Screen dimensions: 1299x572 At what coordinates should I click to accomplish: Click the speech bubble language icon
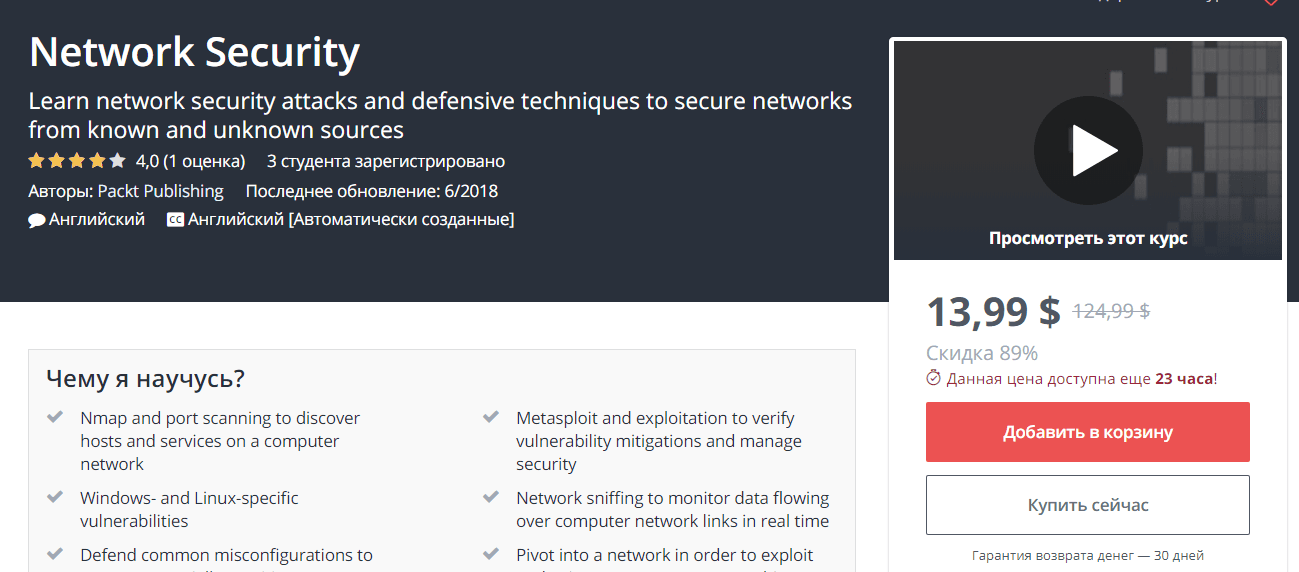click(x=37, y=220)
